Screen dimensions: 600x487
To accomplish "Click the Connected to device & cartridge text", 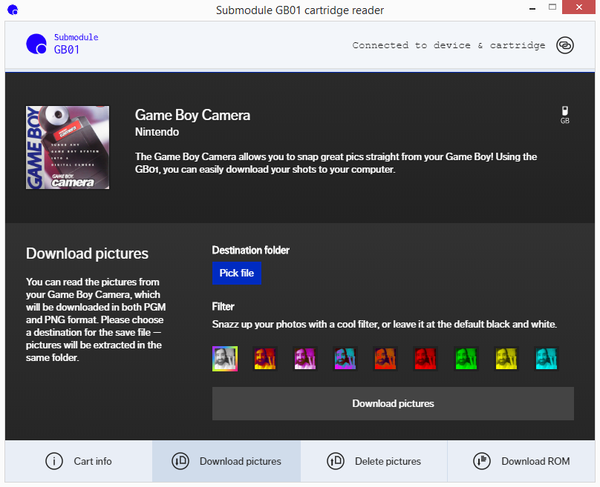I will (449, 45).
